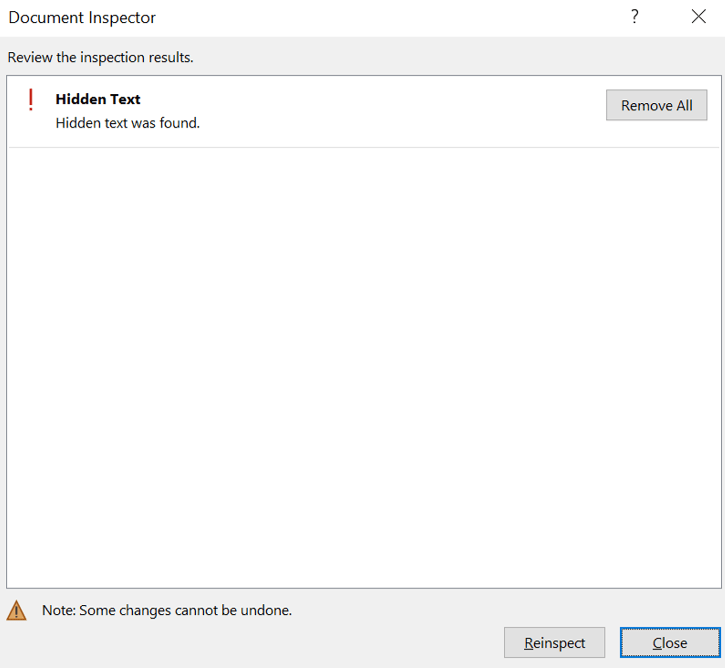Click the red exclamation mark alert icon

click(31, 100)
